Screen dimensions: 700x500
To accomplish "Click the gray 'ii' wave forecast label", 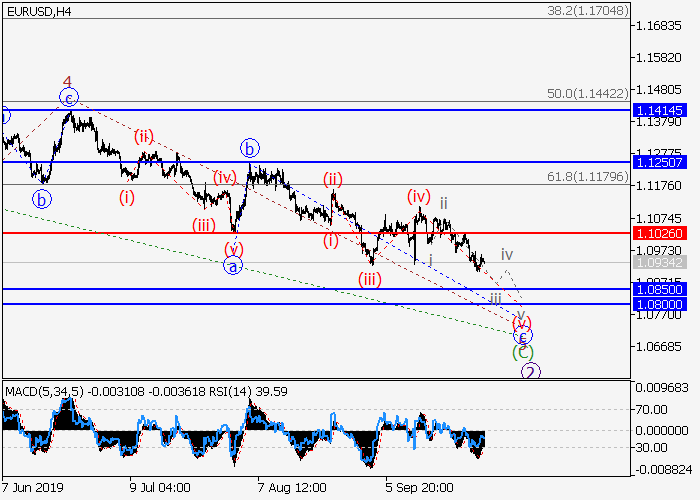I will pos(443,203).
